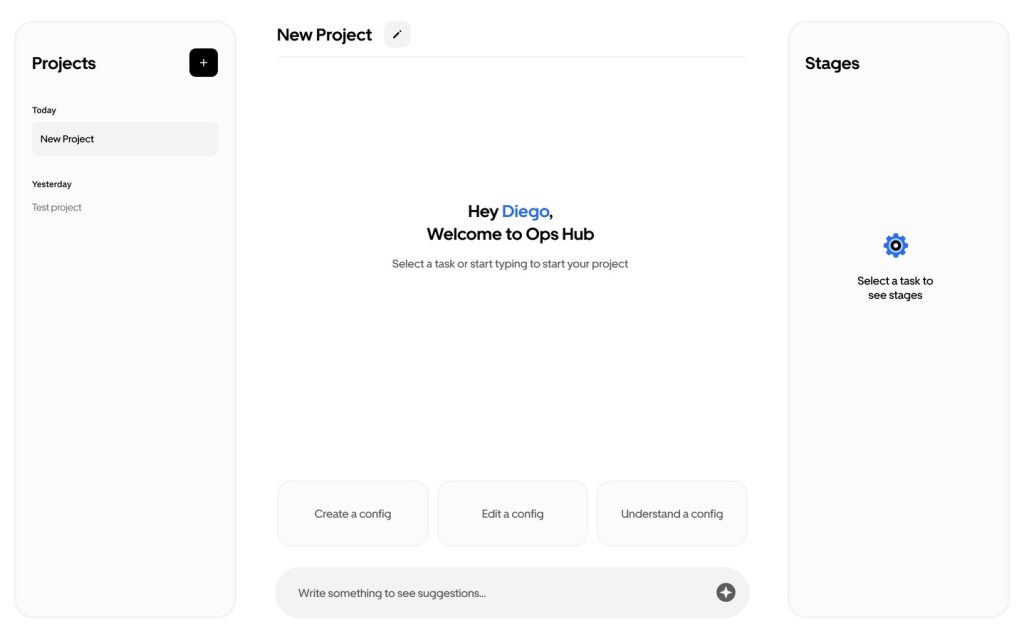Click the blue gear icon in Stages
The image size is (1024, 639).
(895, 246)
